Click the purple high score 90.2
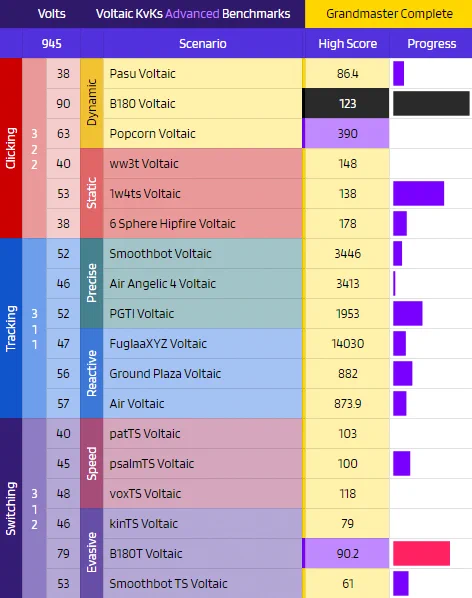Image resolution: width=472 pixels, height=598 pixels. (x=347, y=554)
